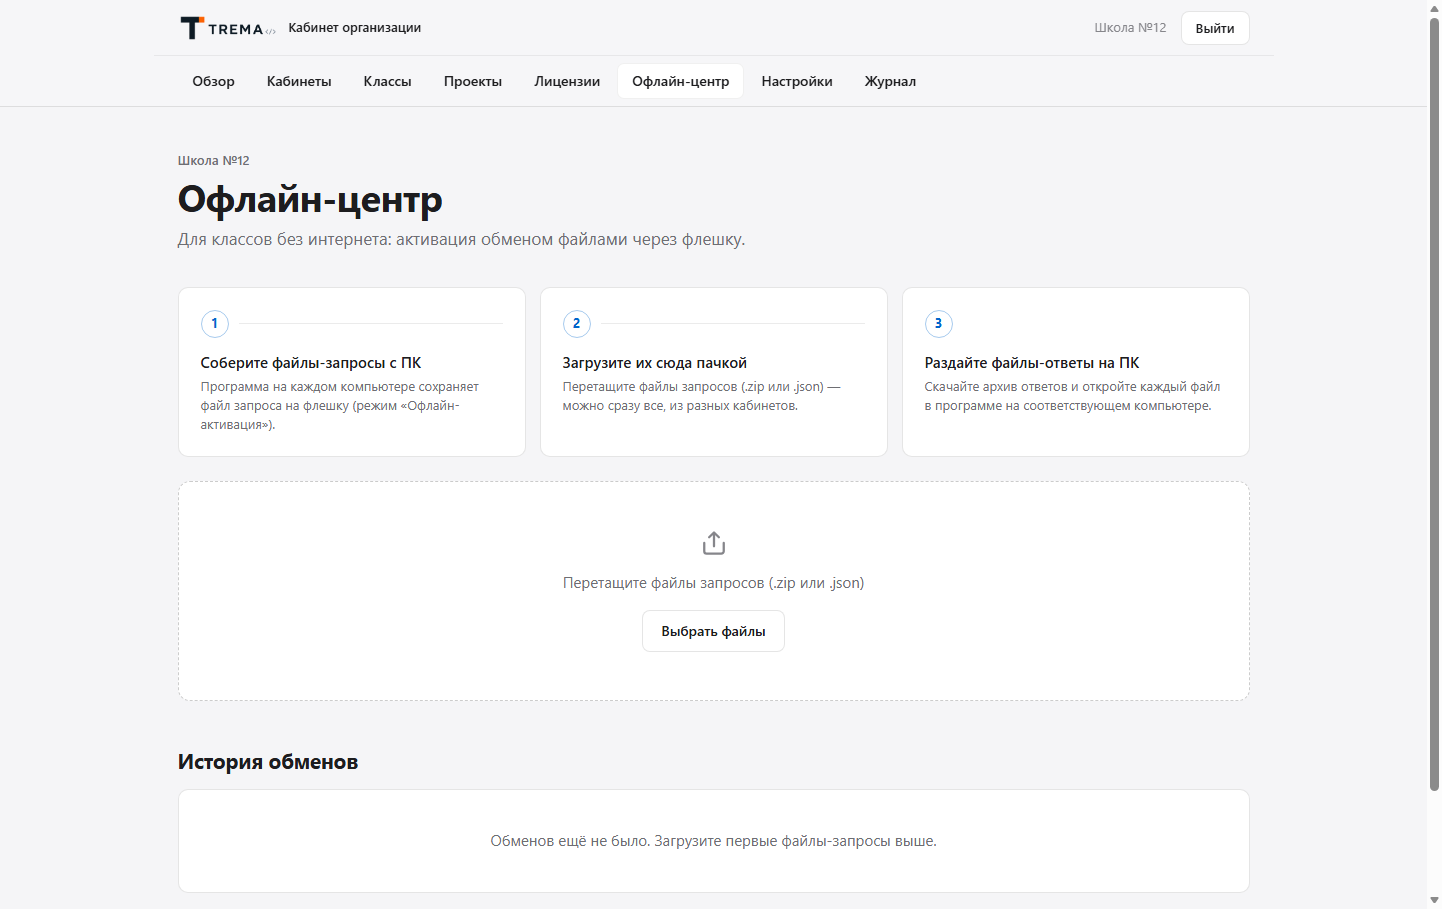
Task: Click Школа №12 label in the header
Action: point(1130,28)
